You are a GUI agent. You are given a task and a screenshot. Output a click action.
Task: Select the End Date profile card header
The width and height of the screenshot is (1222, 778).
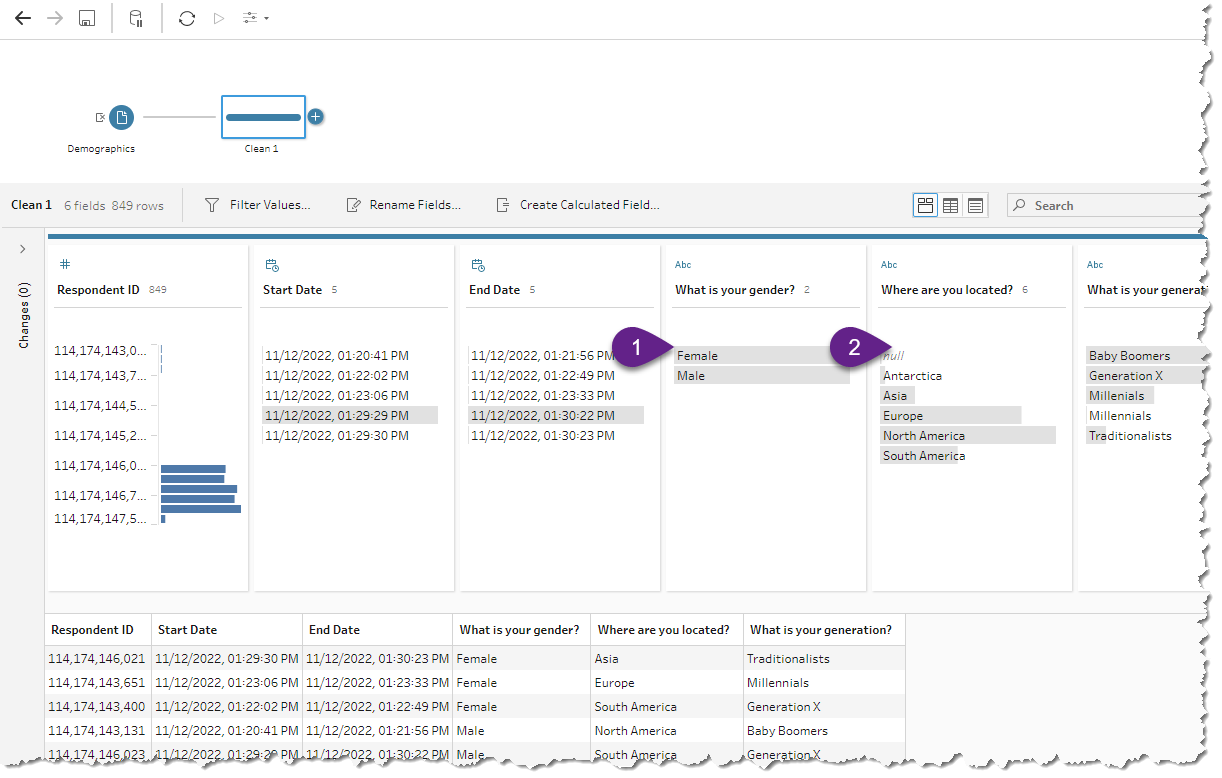click(495, 290)
